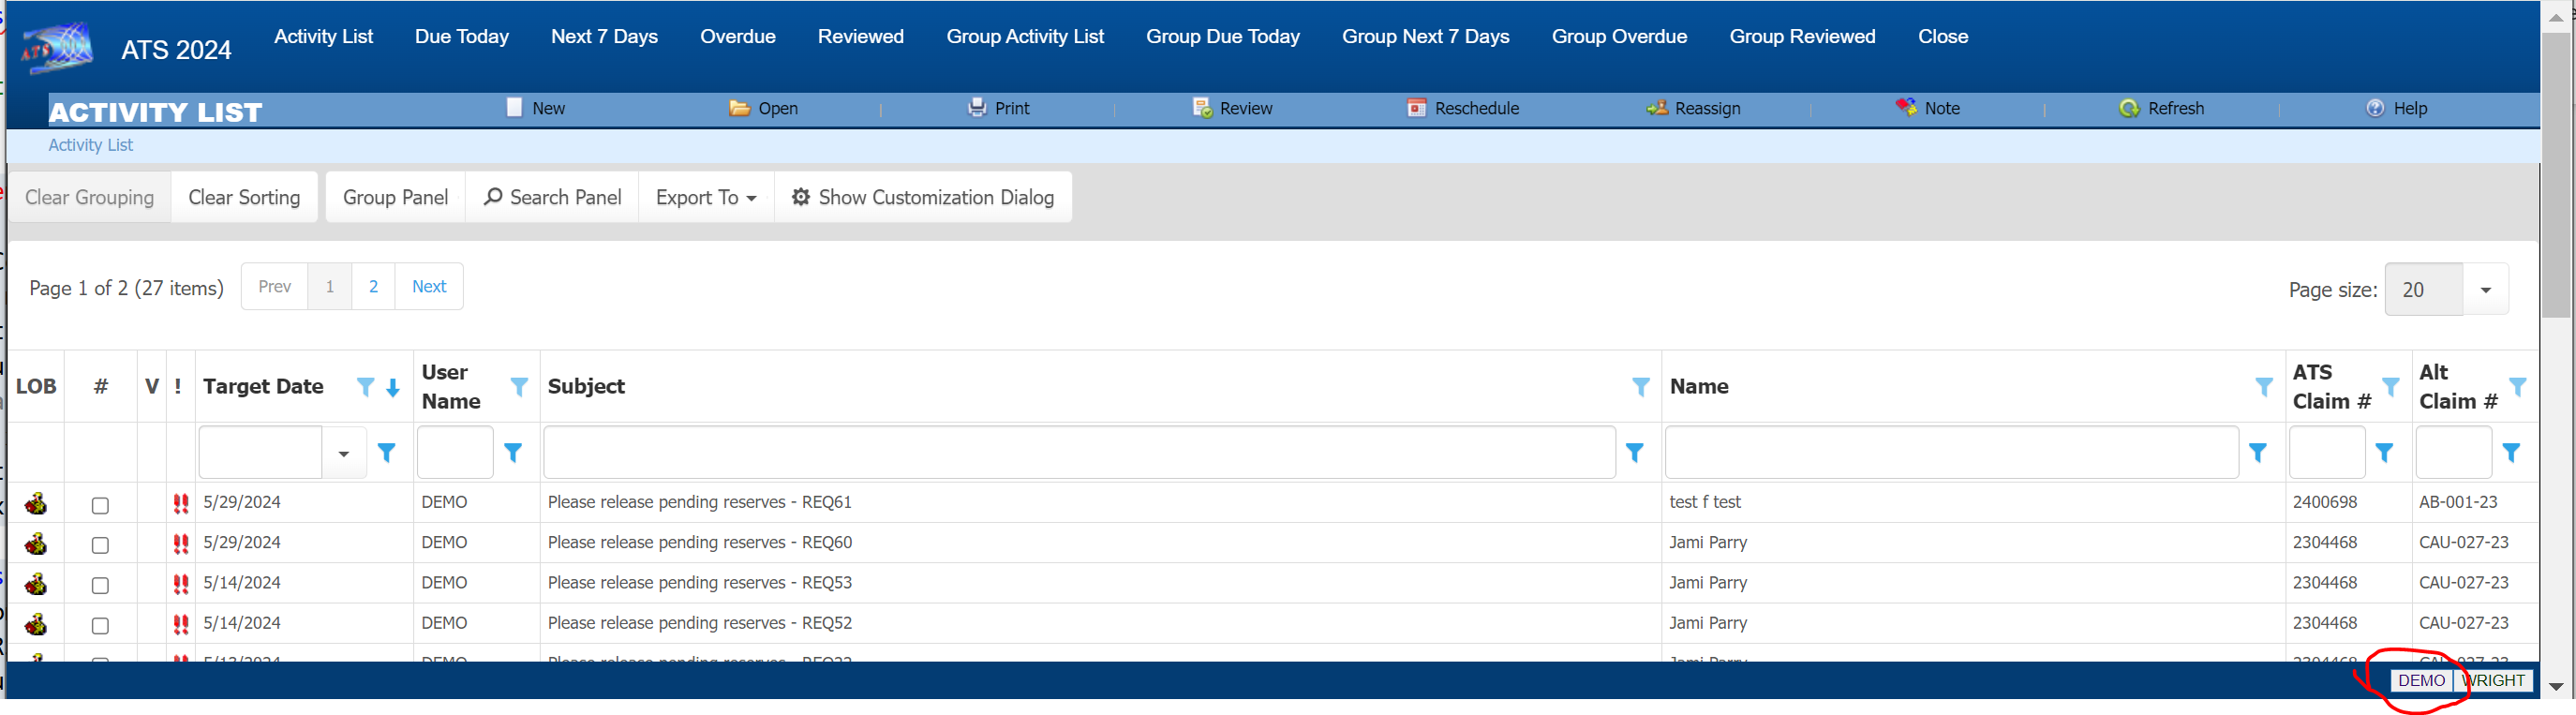Viewport: 2576px width, 715px height.
Task: Click the Open folder icon
Action: 739,108
